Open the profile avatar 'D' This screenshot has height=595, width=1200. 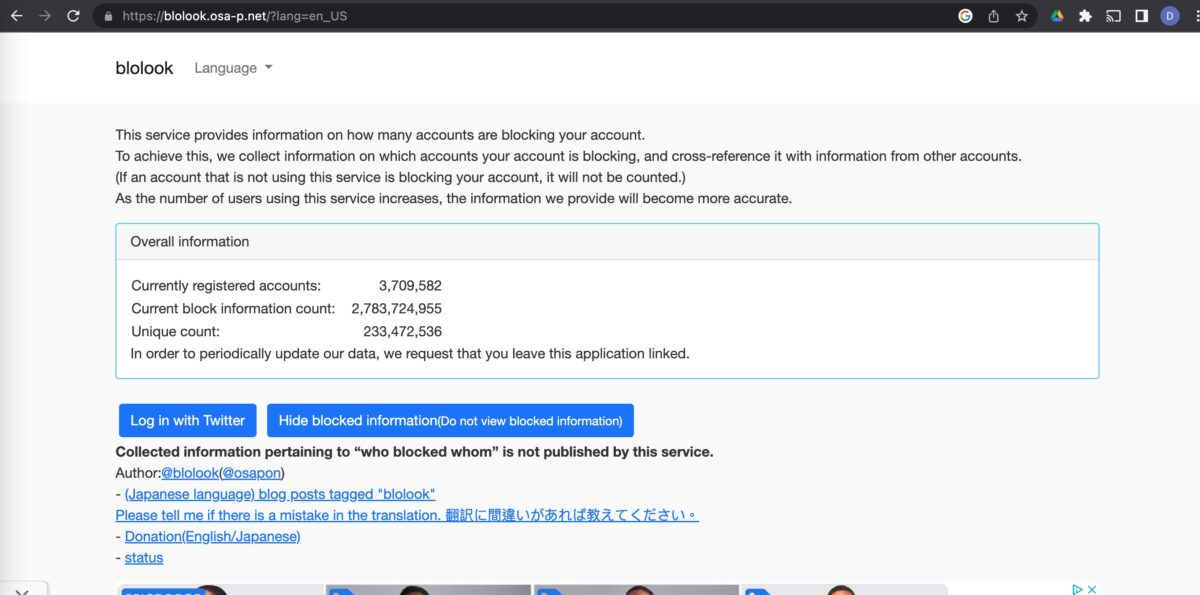pos(1169,16)
